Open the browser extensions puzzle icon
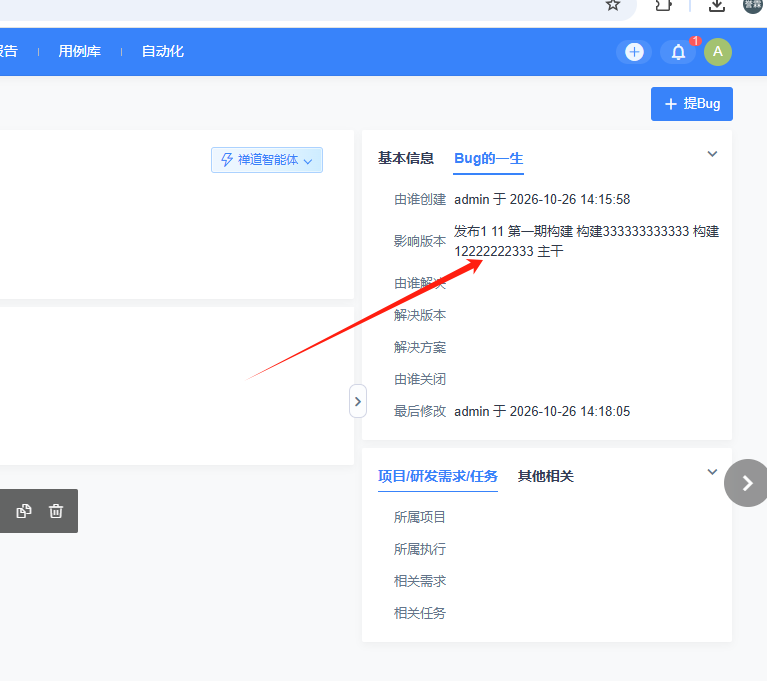The height and width of the screenshot is (681, 767). (663, 5)
